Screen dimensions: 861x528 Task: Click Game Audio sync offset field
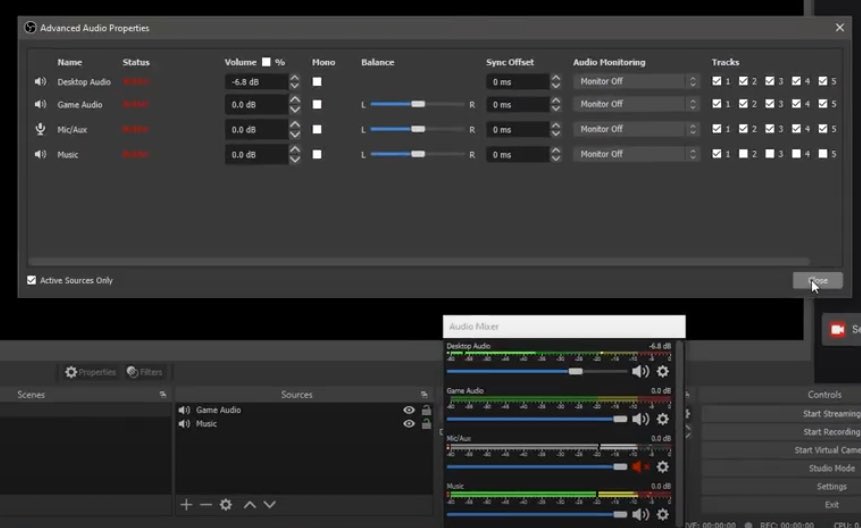(x=517, y=104)
